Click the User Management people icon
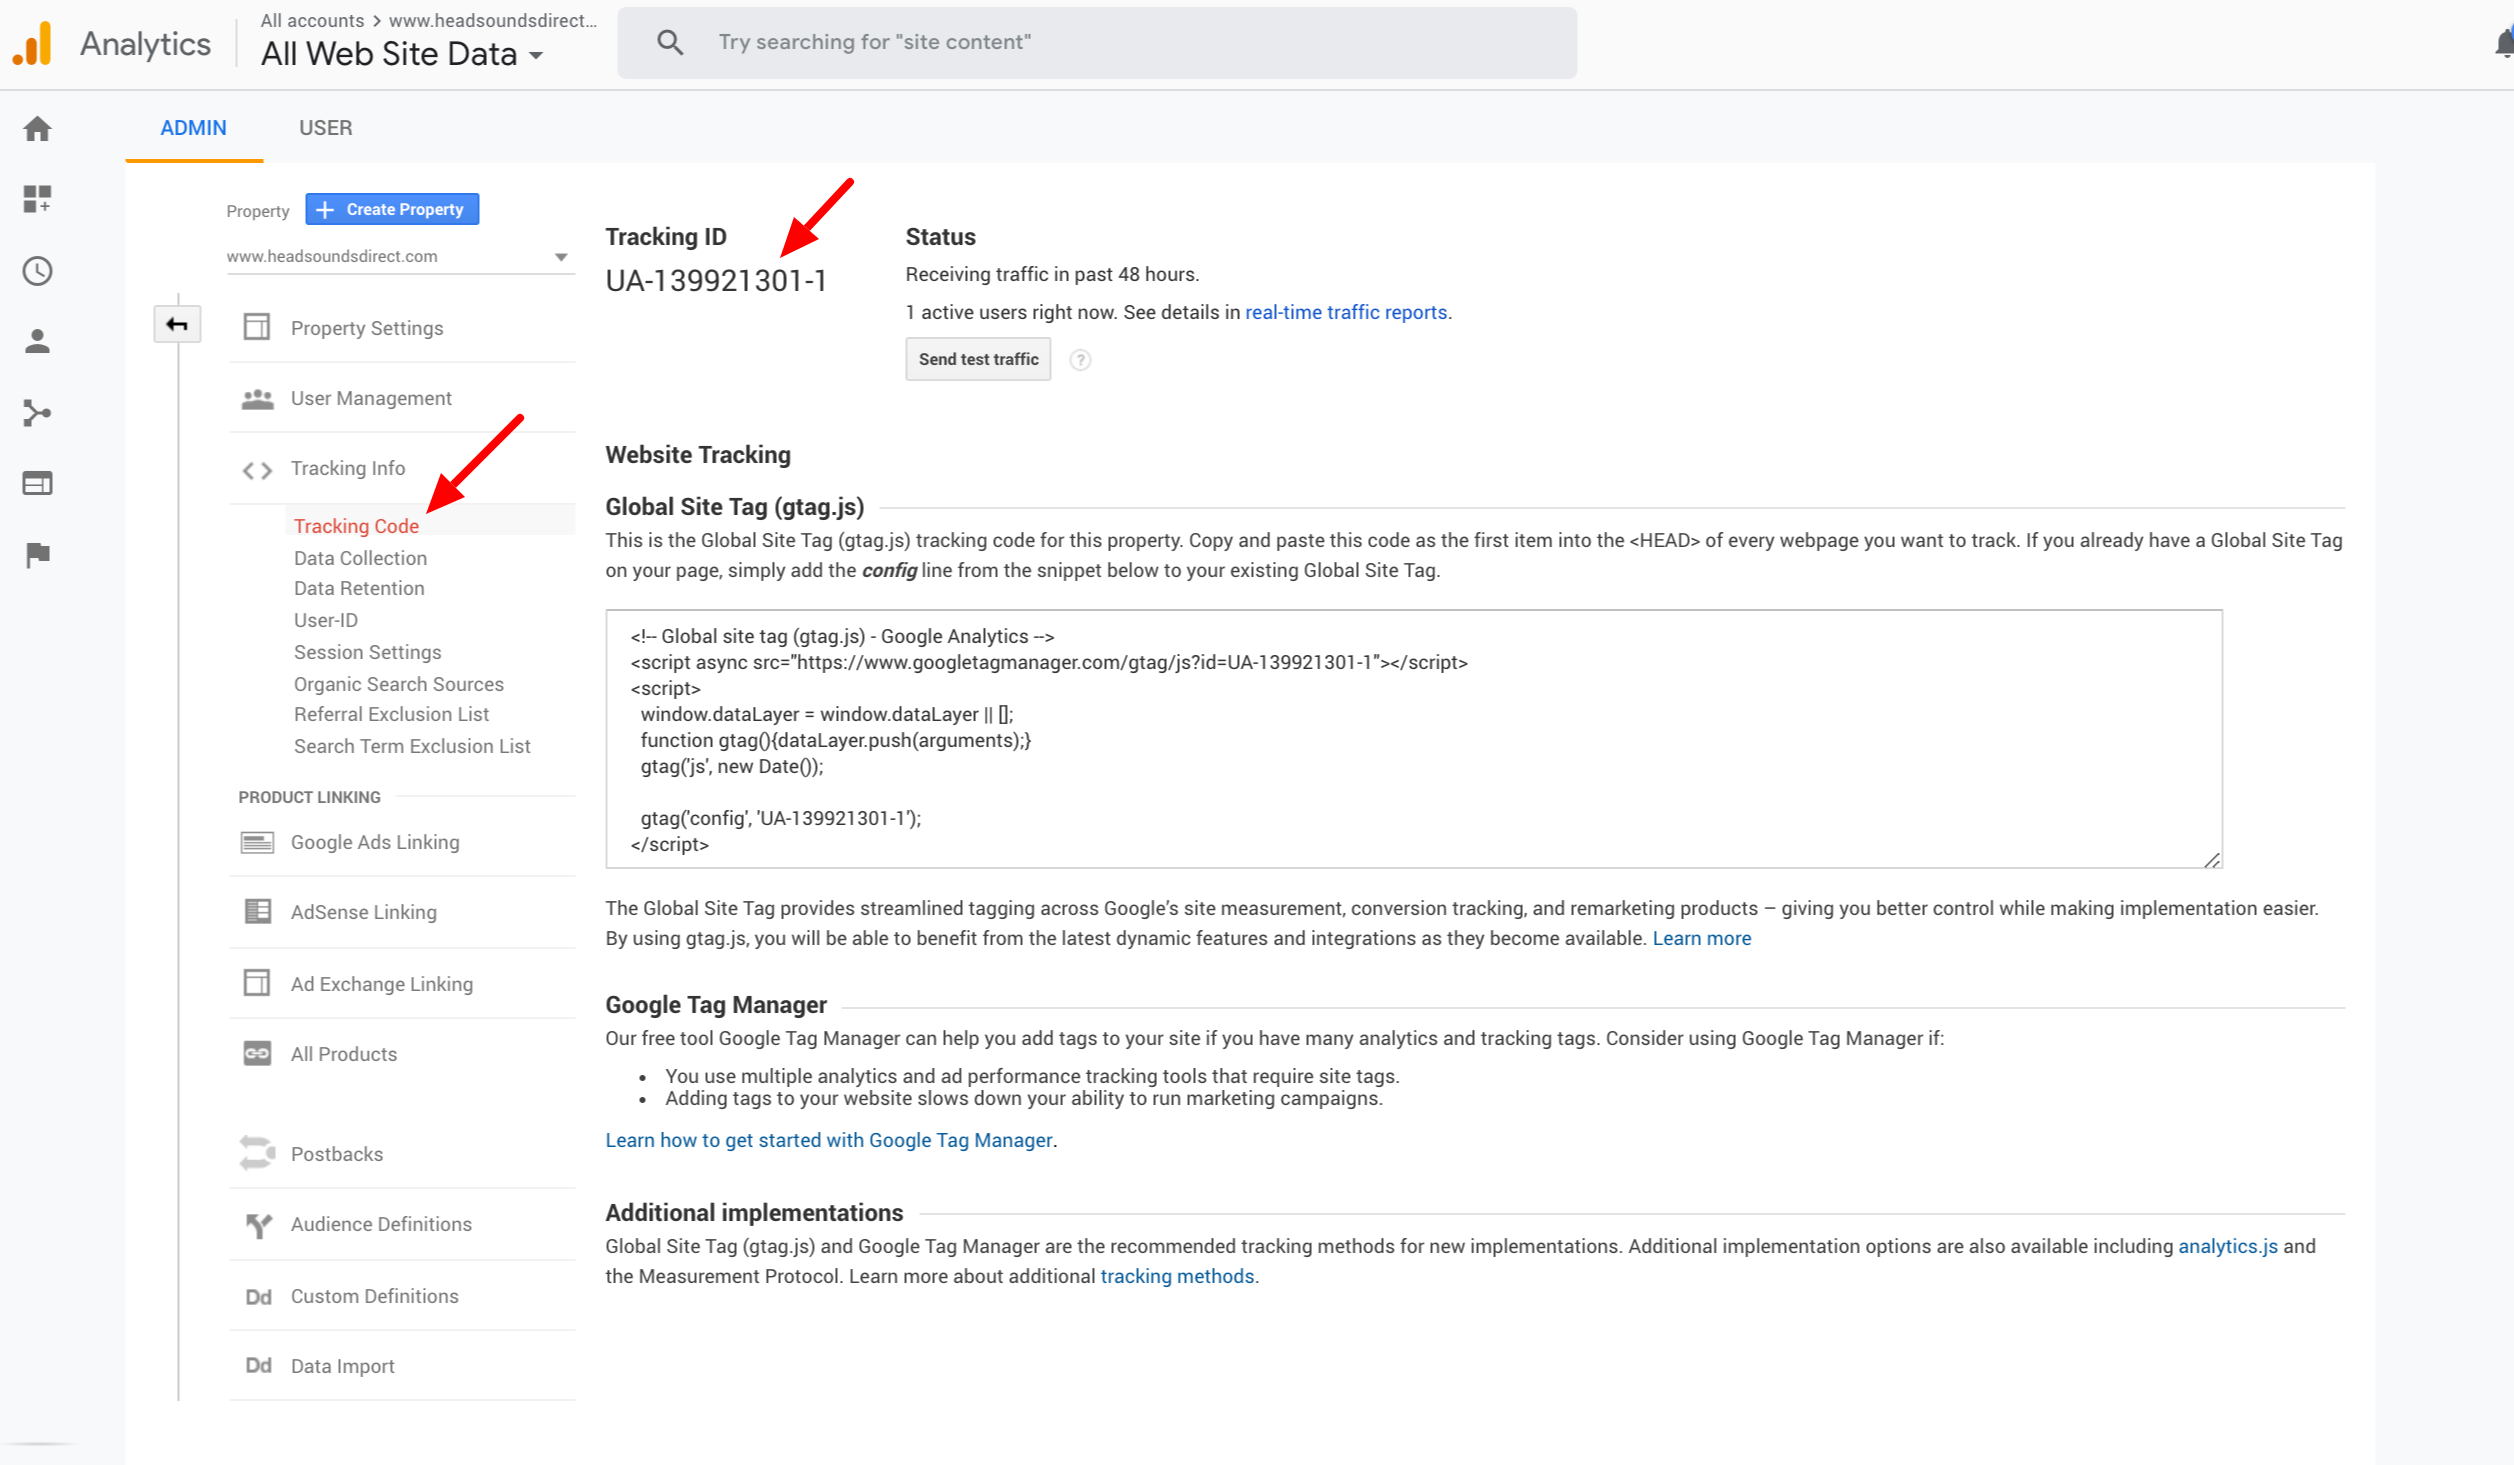 257,399
